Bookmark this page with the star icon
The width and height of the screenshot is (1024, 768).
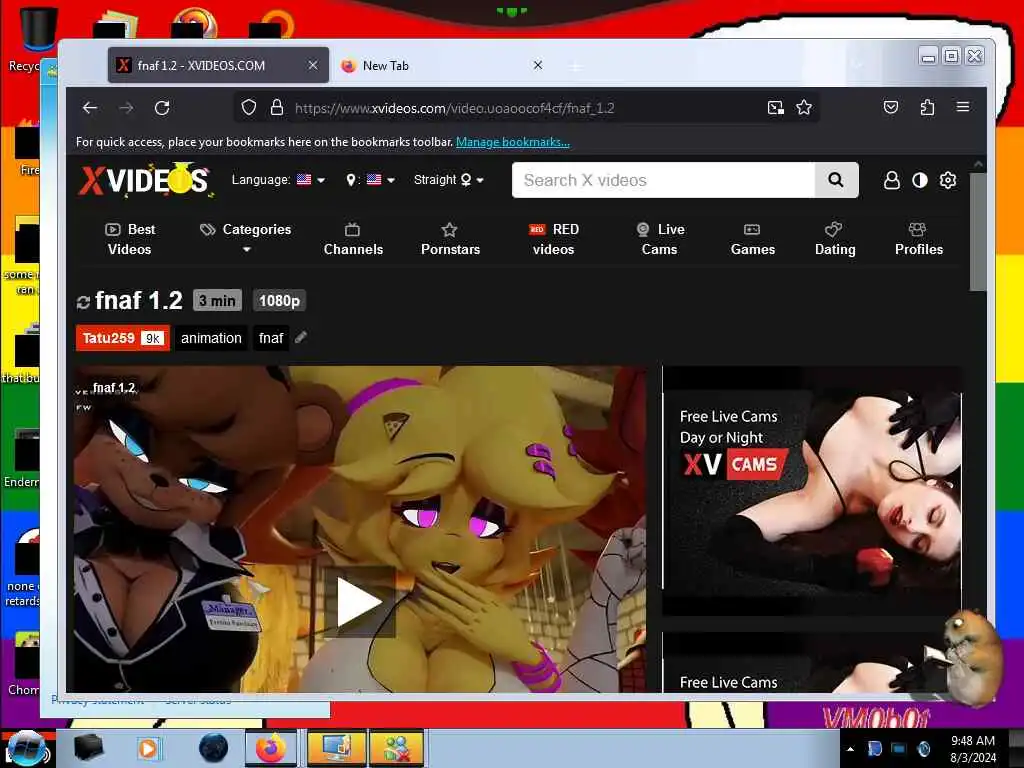804,107
